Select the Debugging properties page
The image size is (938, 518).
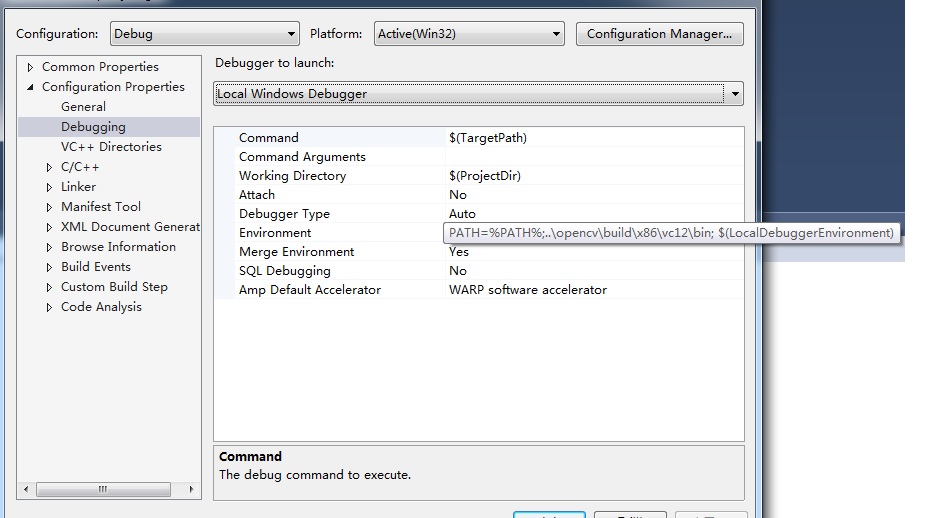coord(93,127)
